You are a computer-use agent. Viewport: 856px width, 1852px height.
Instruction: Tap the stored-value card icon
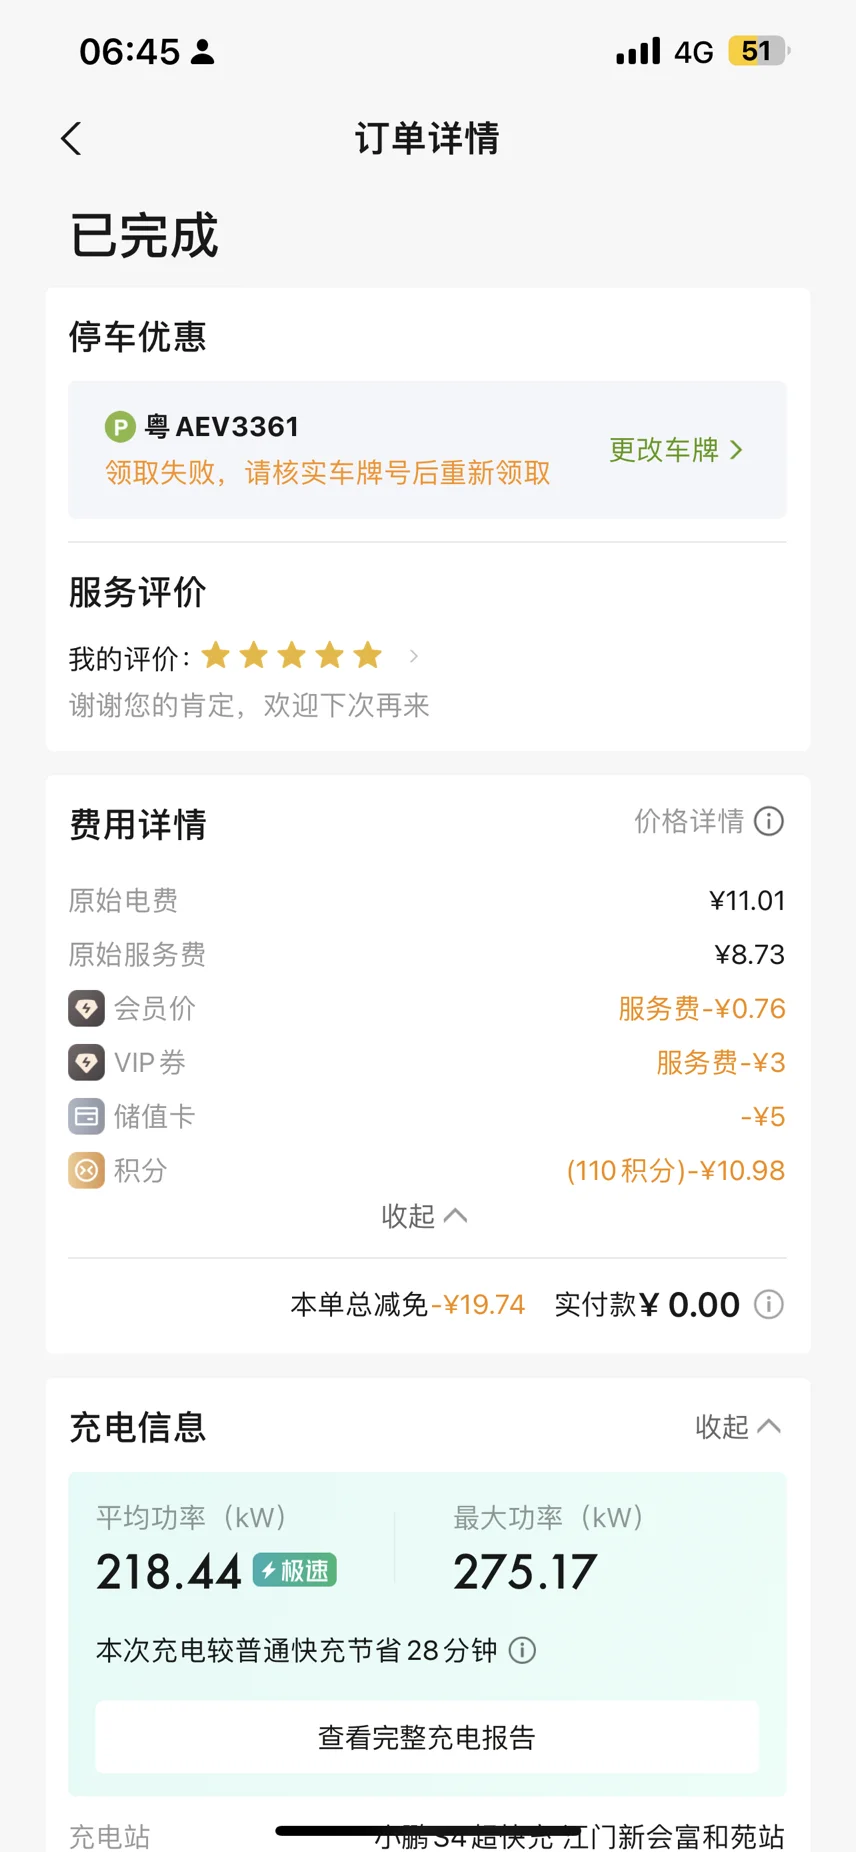click(x=86, y=1116)
